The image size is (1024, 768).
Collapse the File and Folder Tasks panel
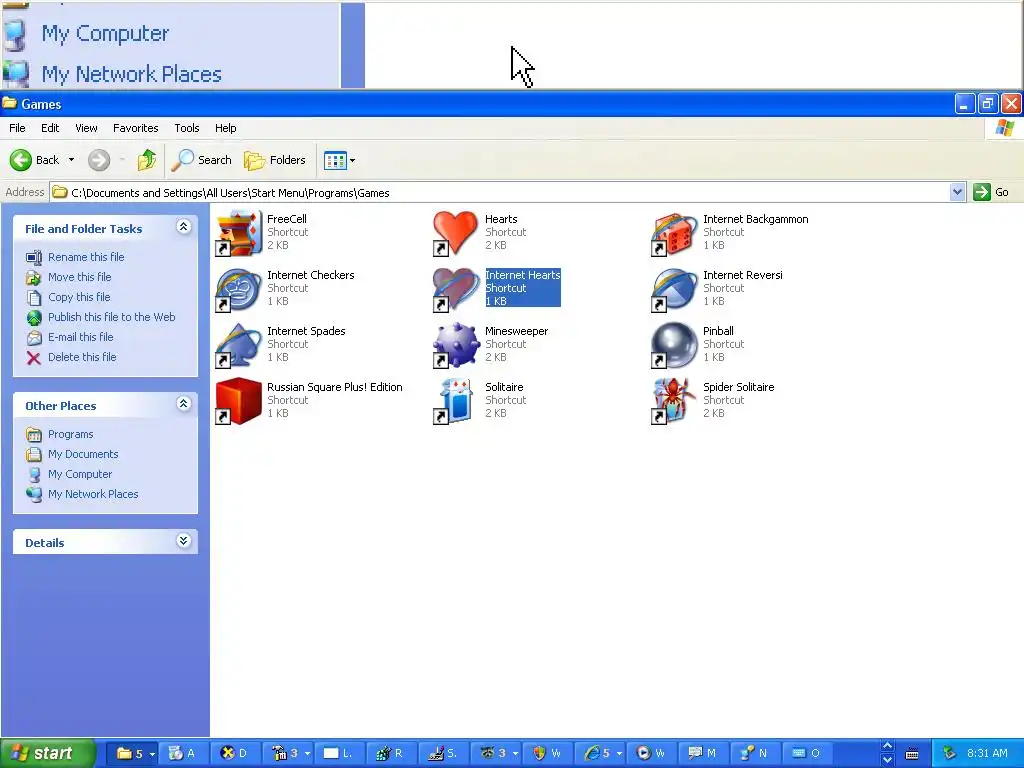pyautogui.click(x=184, y=227)
